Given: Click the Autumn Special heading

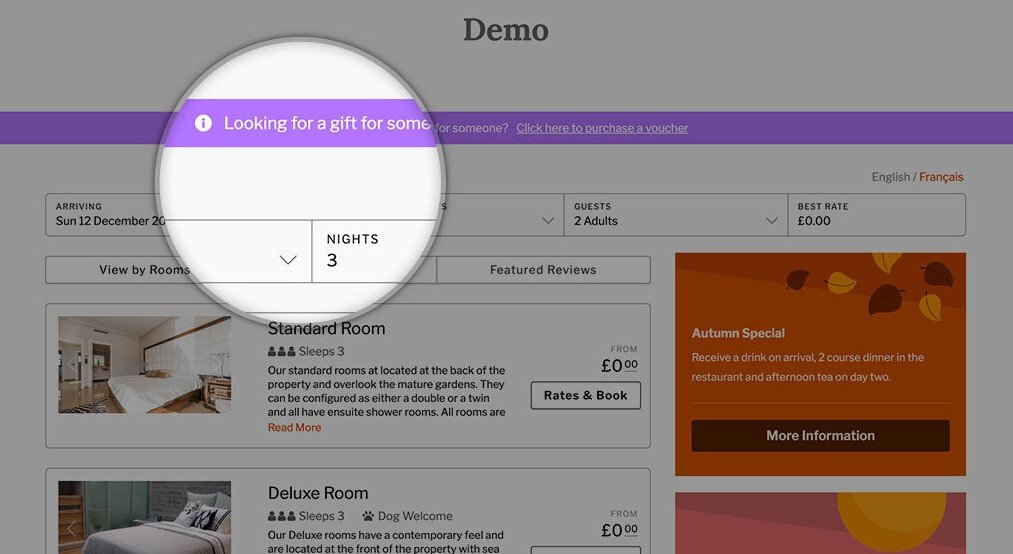Looking at the screenshot, I should coord(738,333).
